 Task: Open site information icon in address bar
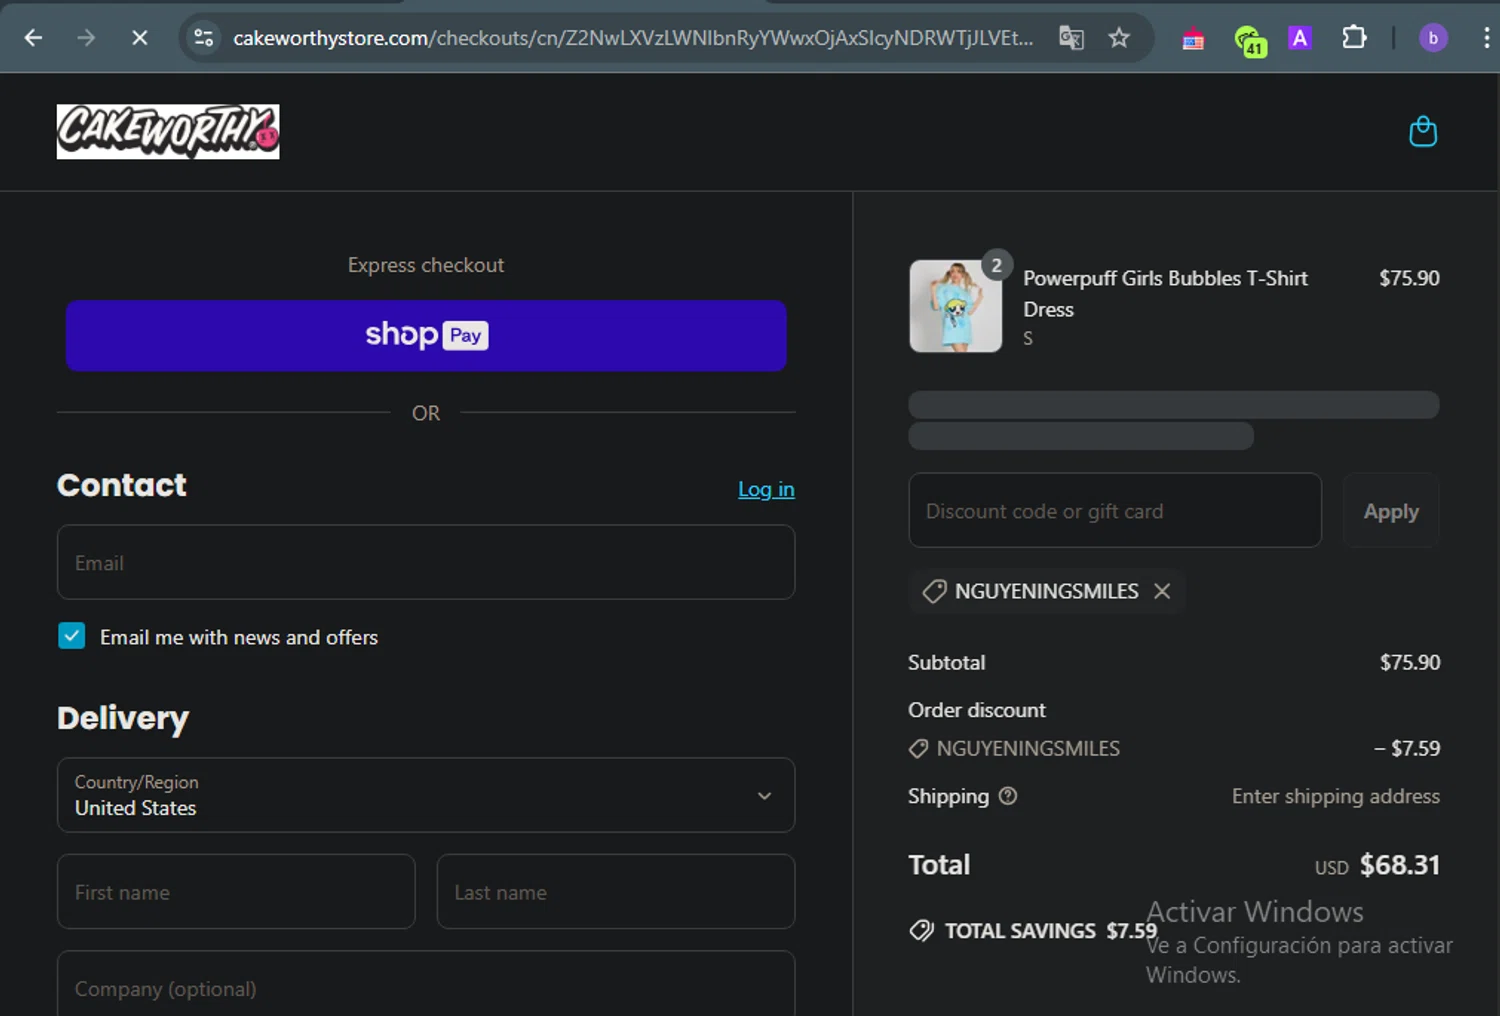(204, 38)
